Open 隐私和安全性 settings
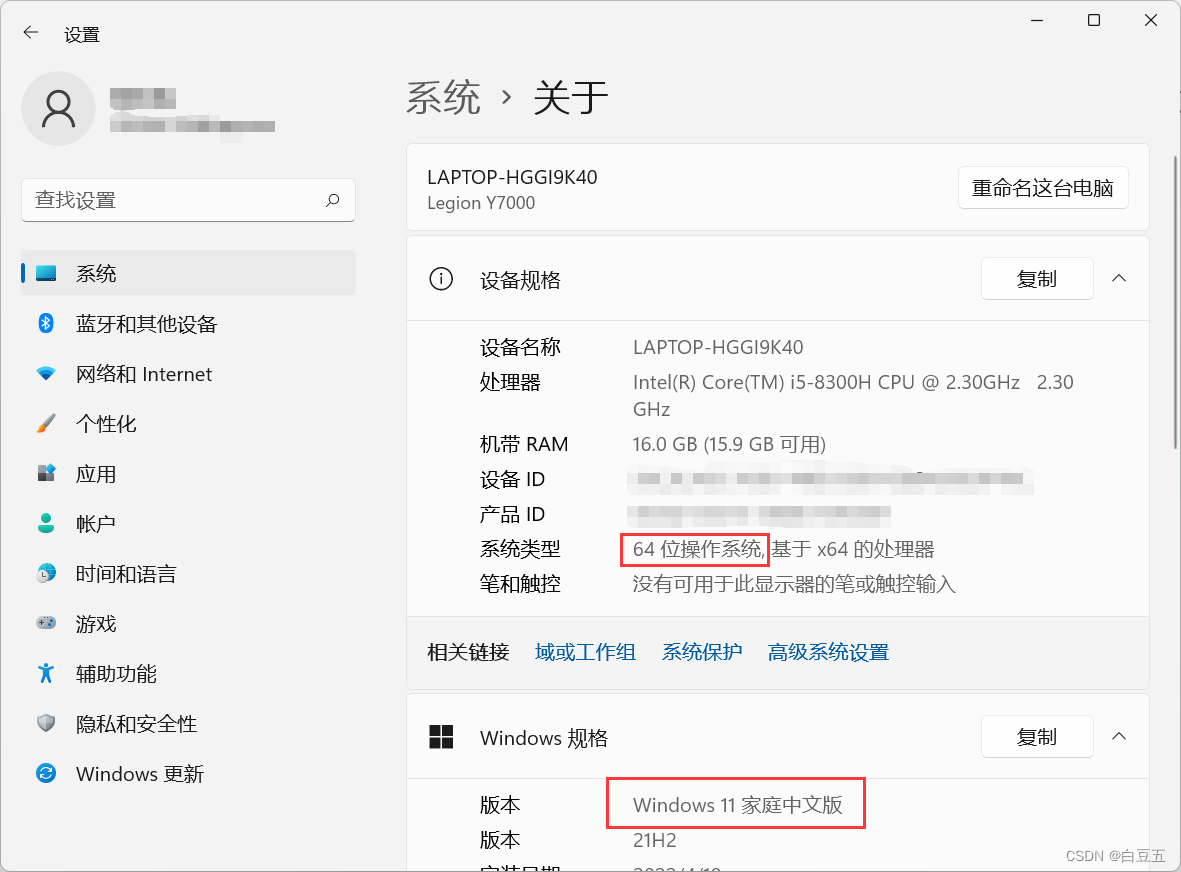The width and height of the screenshot is (1181, 872). pos(188,724)
